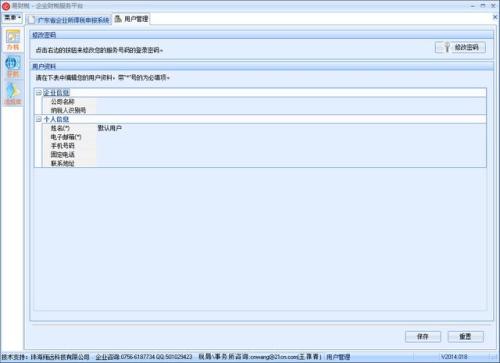Viewport: 500px width, 363px height.
Task: Click the 用户管理 tab's user icon
Action: [x=118, y=19]
